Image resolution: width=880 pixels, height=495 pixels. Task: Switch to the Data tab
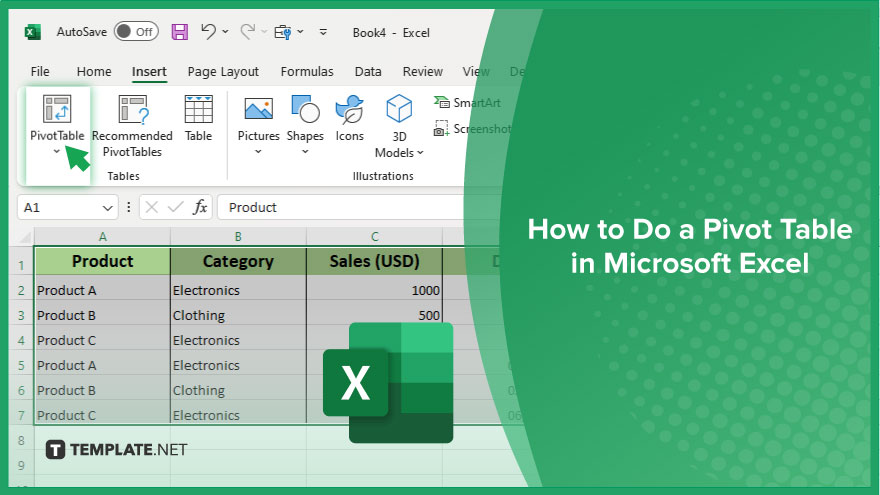pyautogui.click(x=368, y=71)
